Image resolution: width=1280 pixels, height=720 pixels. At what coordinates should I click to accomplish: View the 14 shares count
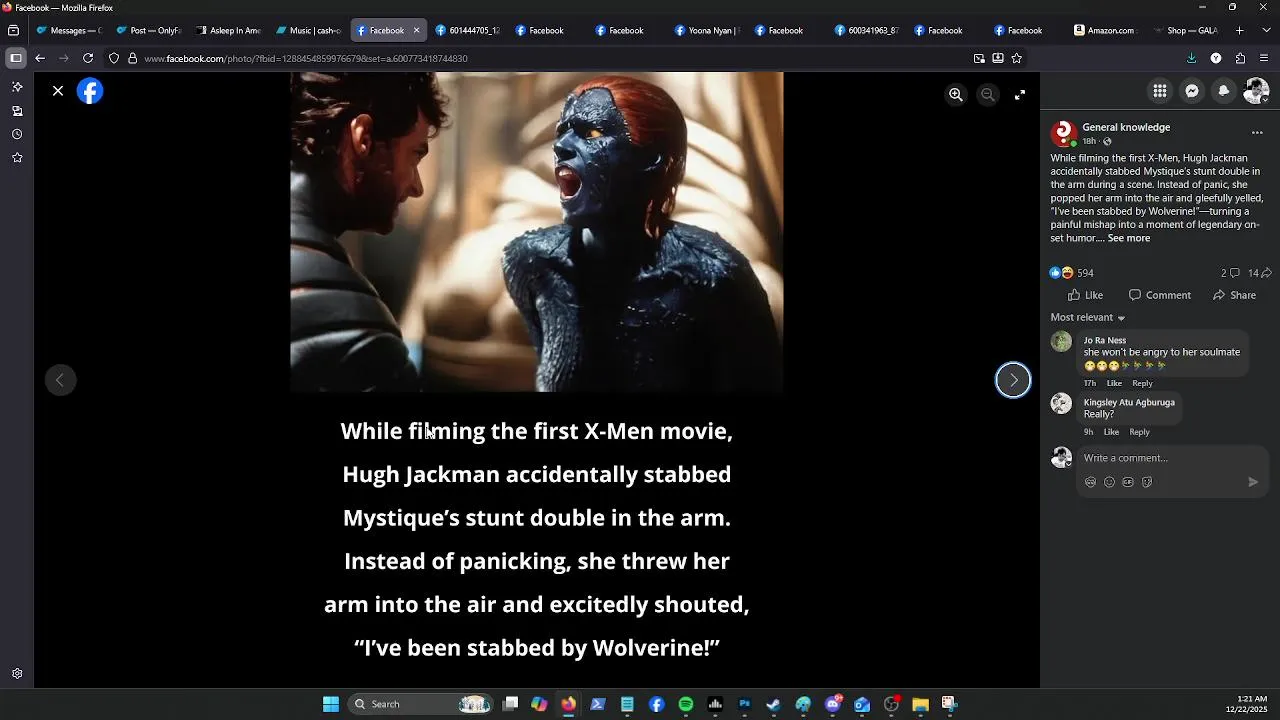coord(1259,273)
